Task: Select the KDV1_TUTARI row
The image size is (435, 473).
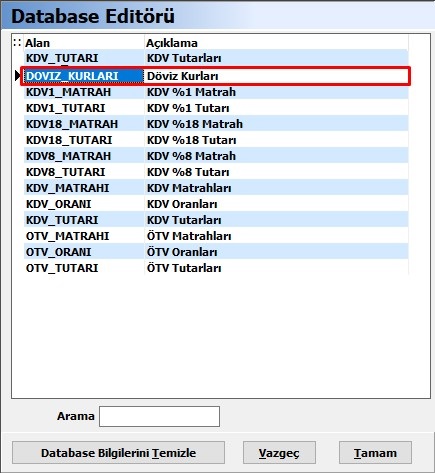Action: click(x=216, y=108)
